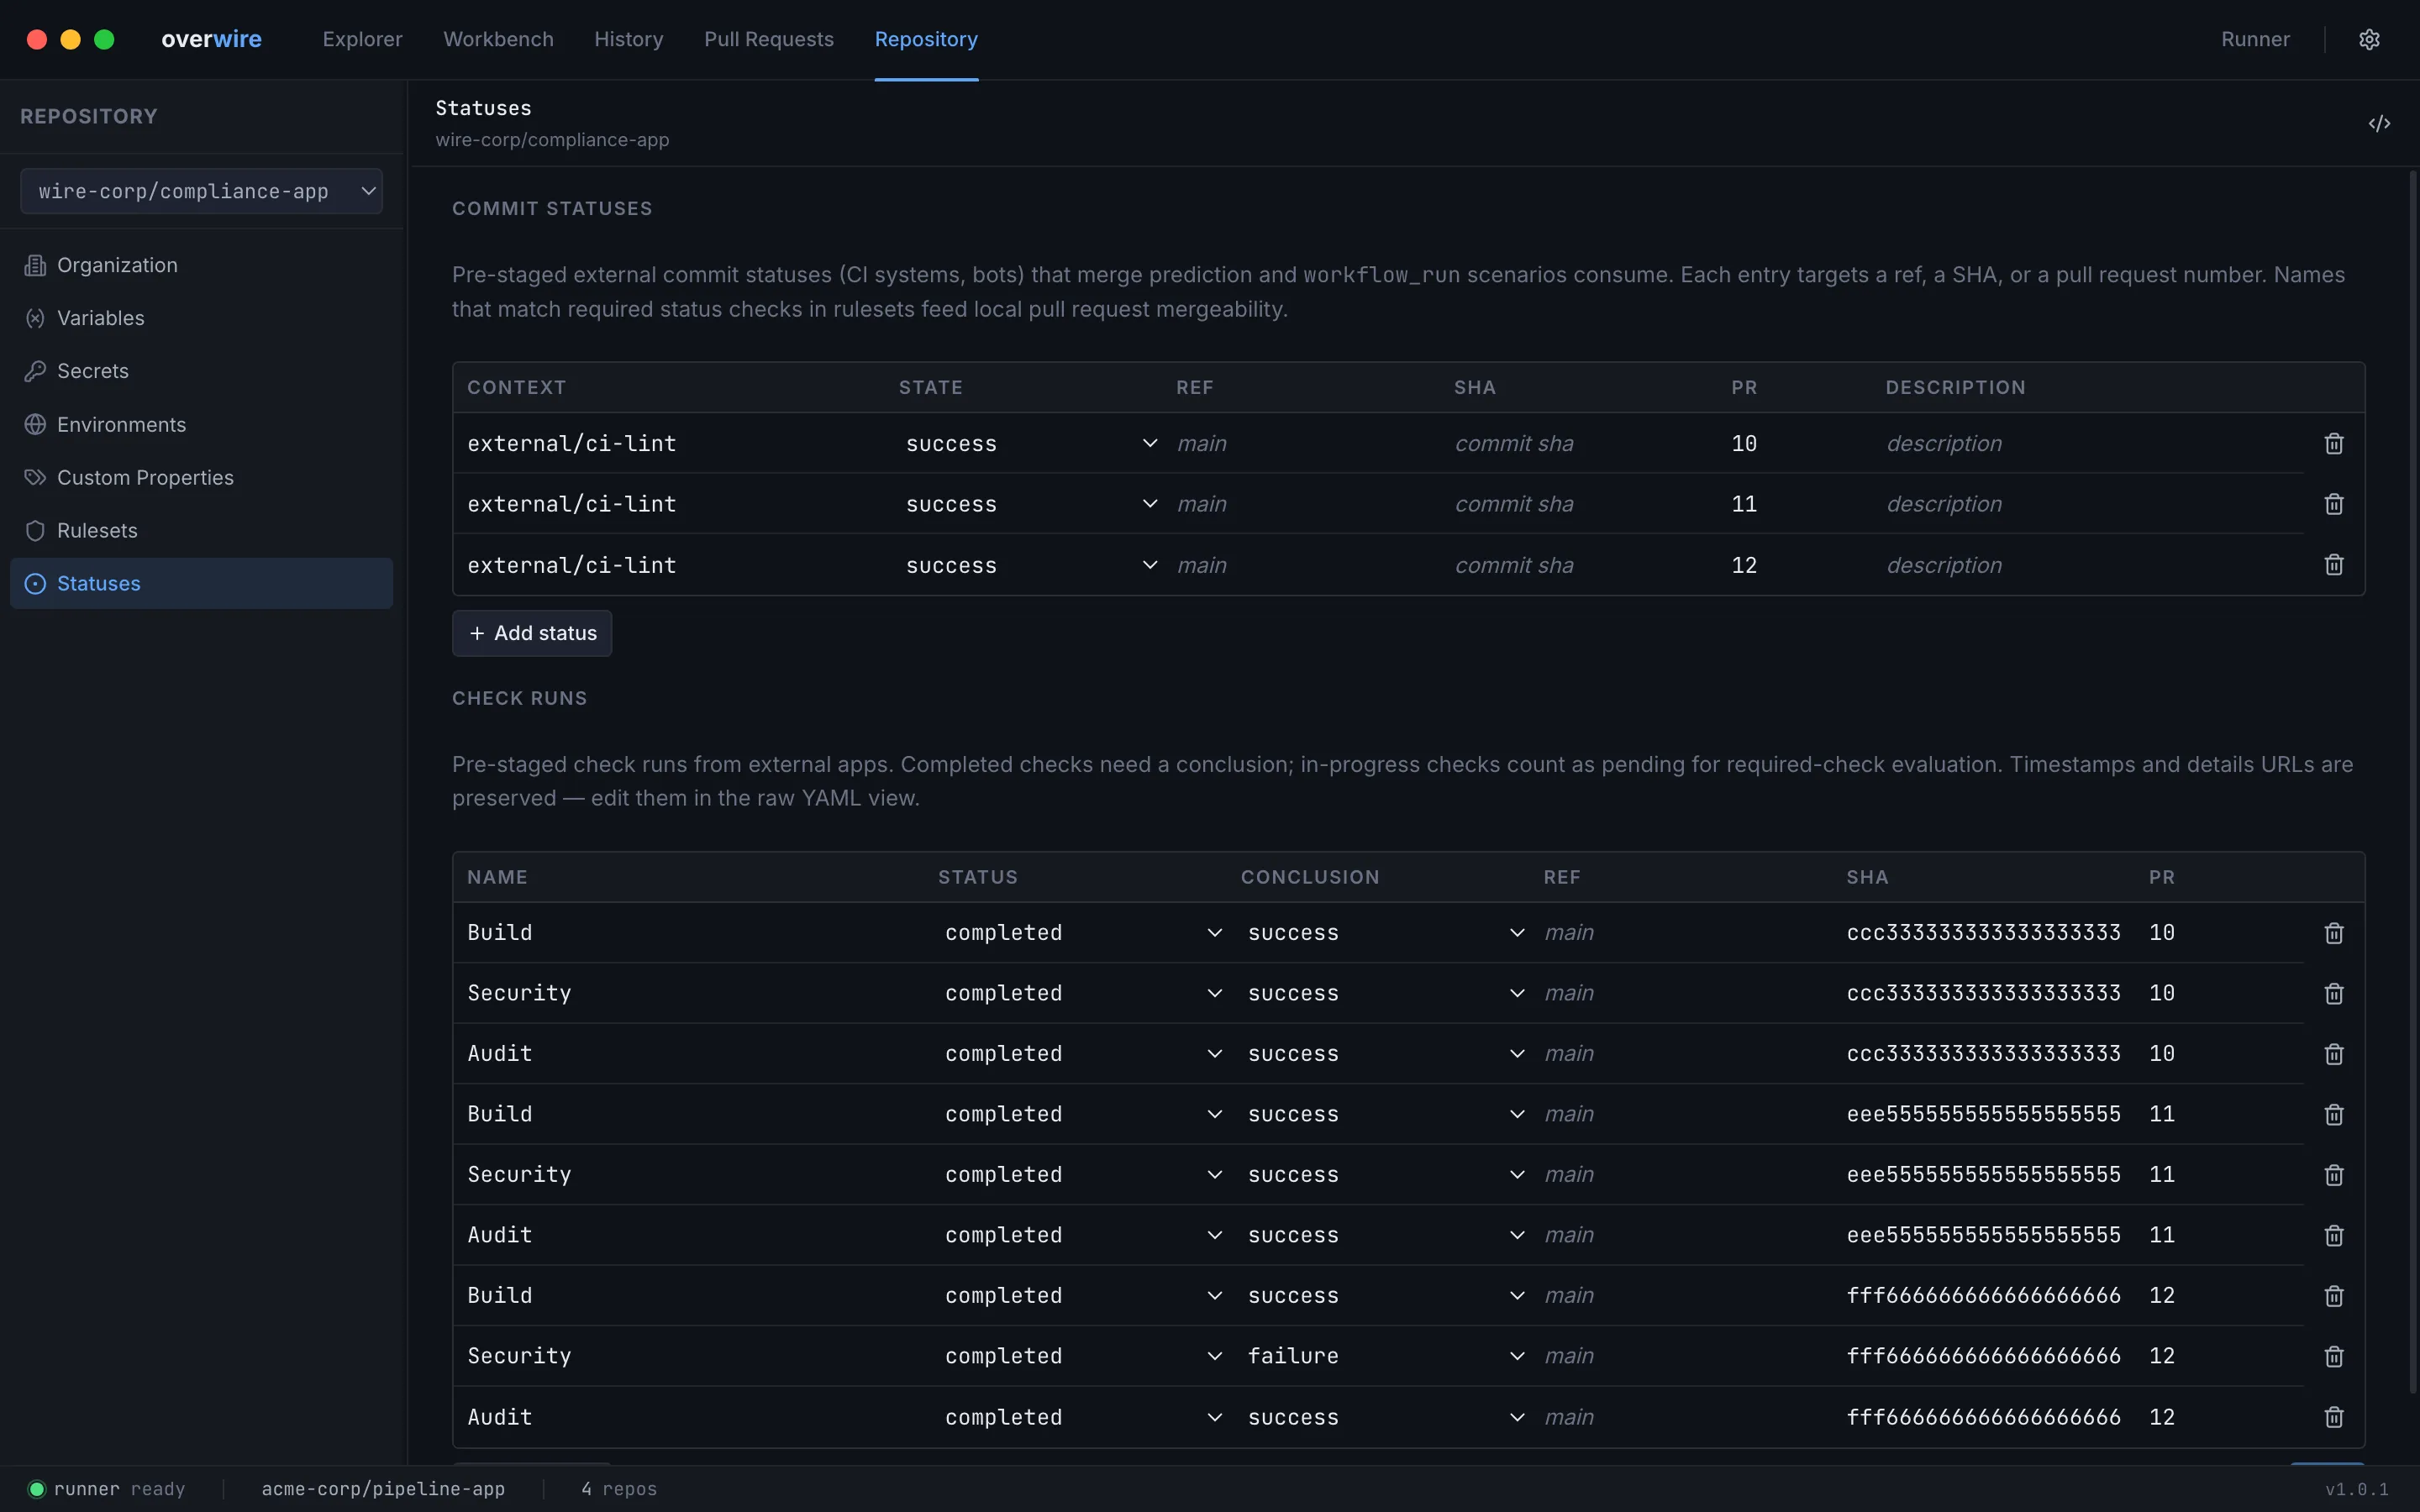This screenshot has height=1512, width=2420.
Task: Open Secrets in the sidebar
Action: click(201, 371)
